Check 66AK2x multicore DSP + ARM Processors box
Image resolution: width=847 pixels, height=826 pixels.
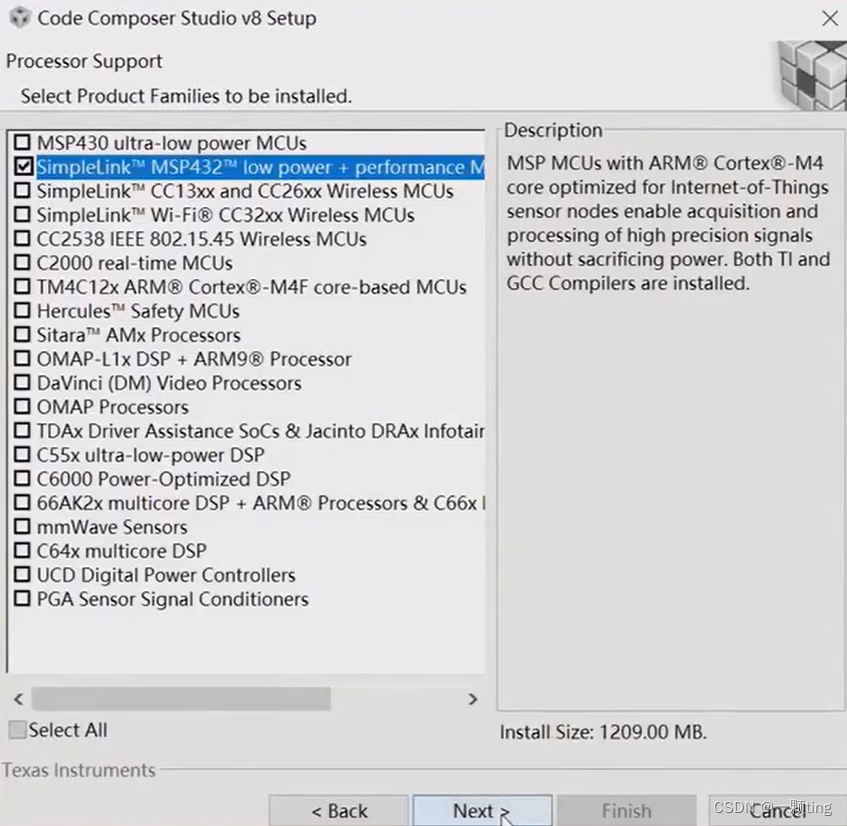(22, 502)
